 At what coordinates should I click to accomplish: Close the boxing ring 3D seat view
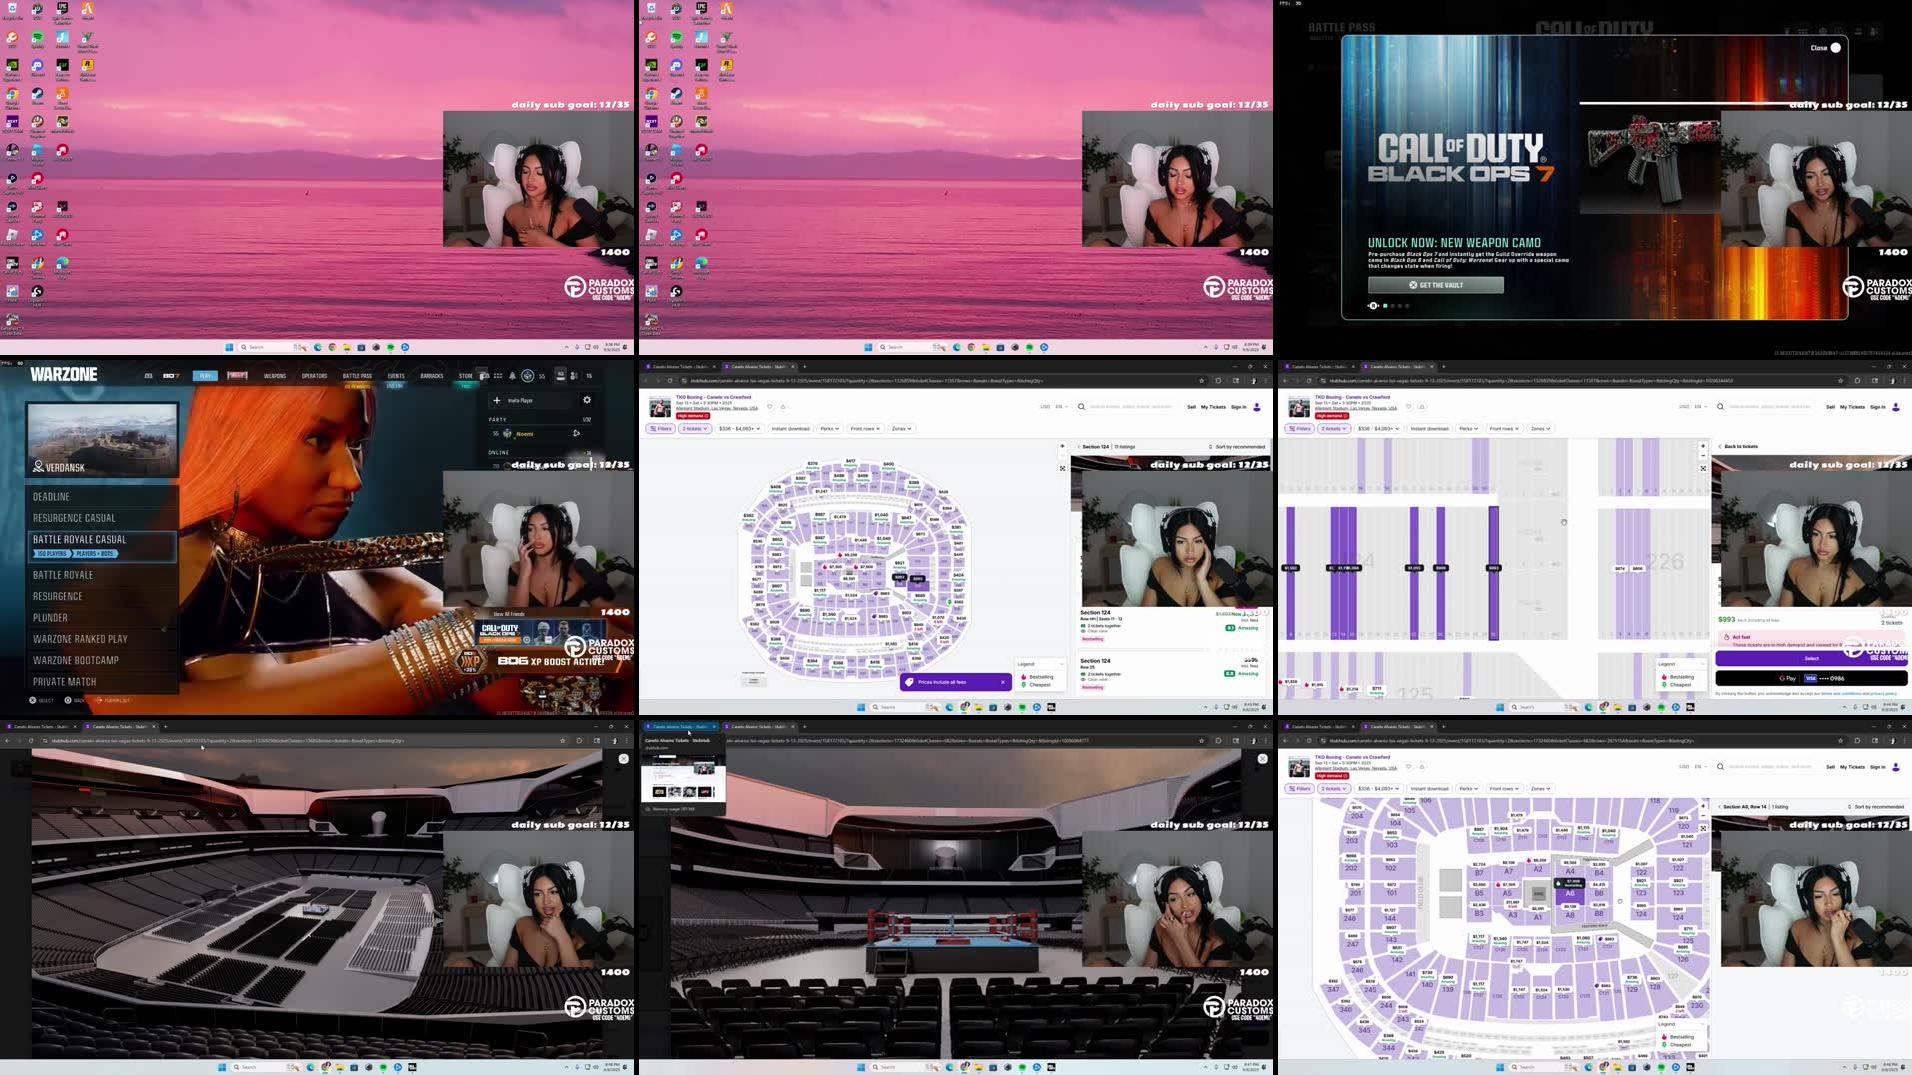click(1262, 759)
